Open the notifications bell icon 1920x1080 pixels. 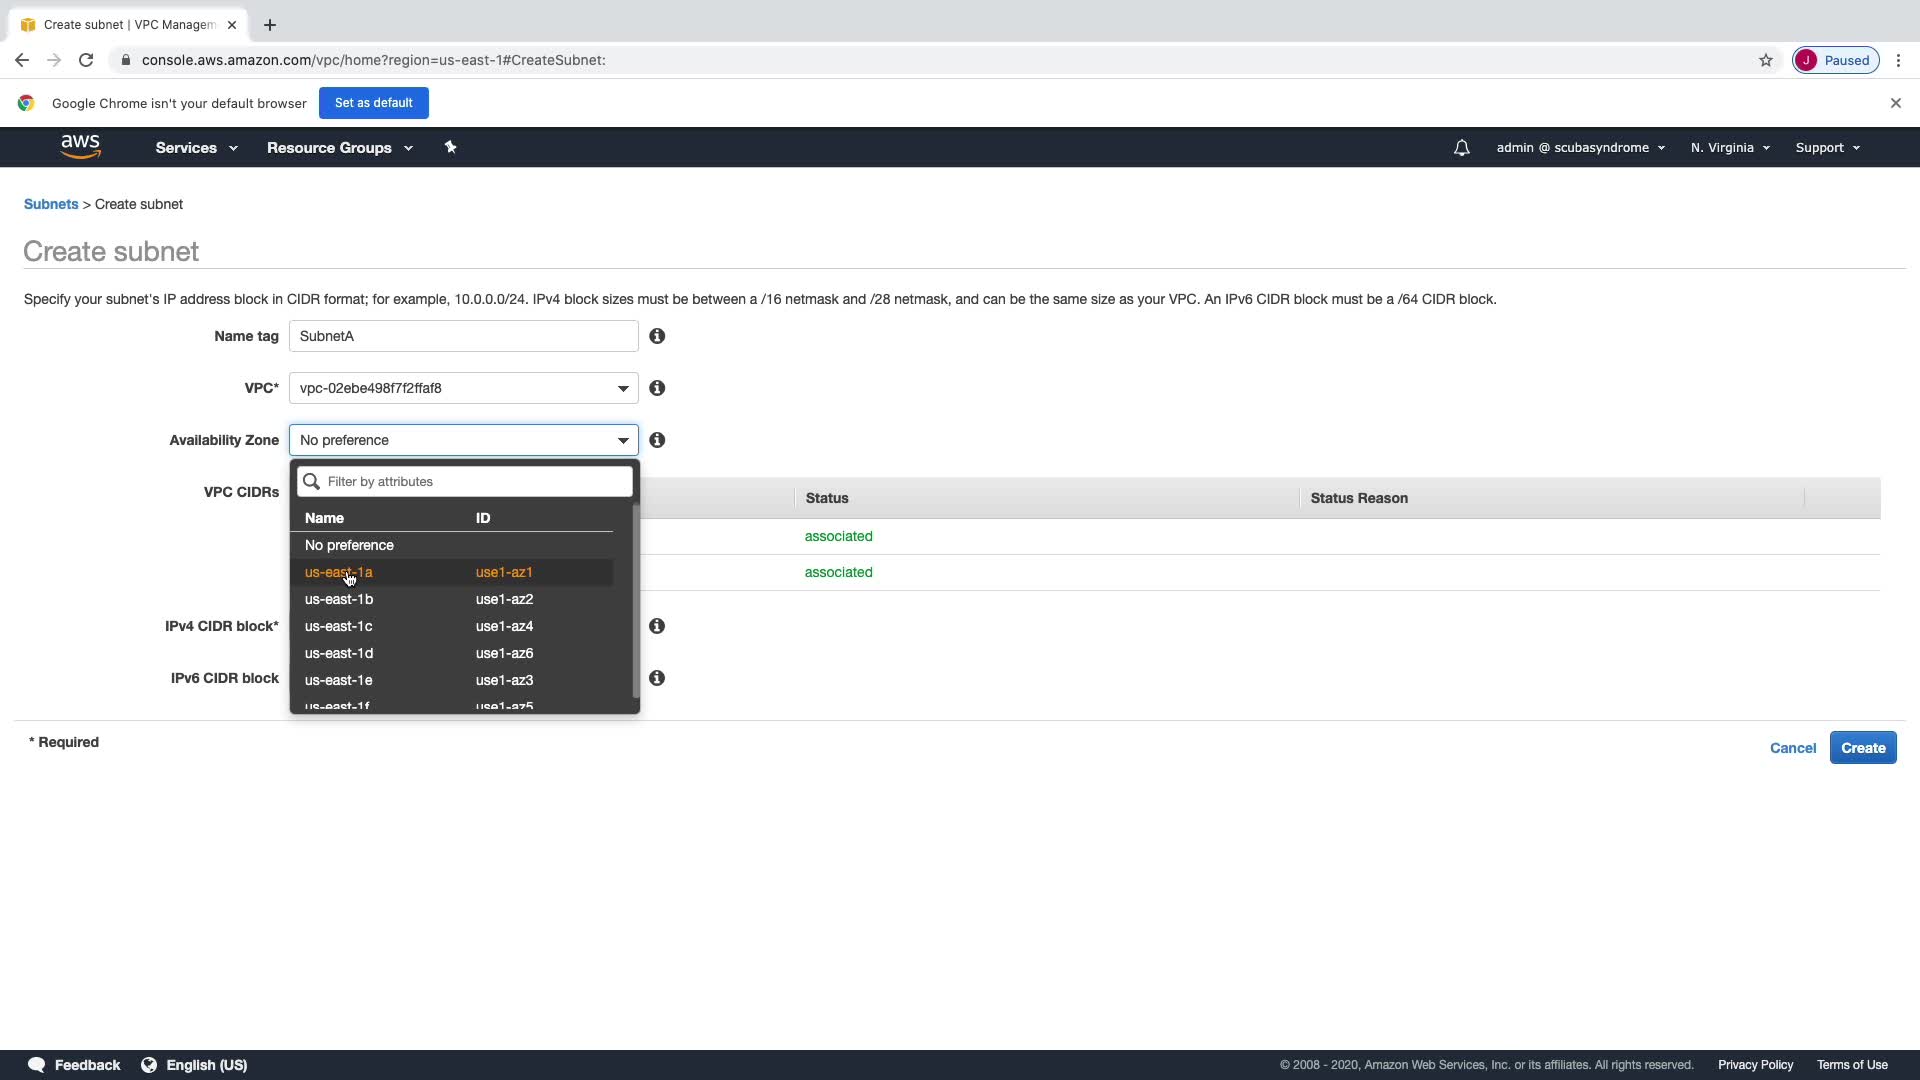(x=1461, y=148)
